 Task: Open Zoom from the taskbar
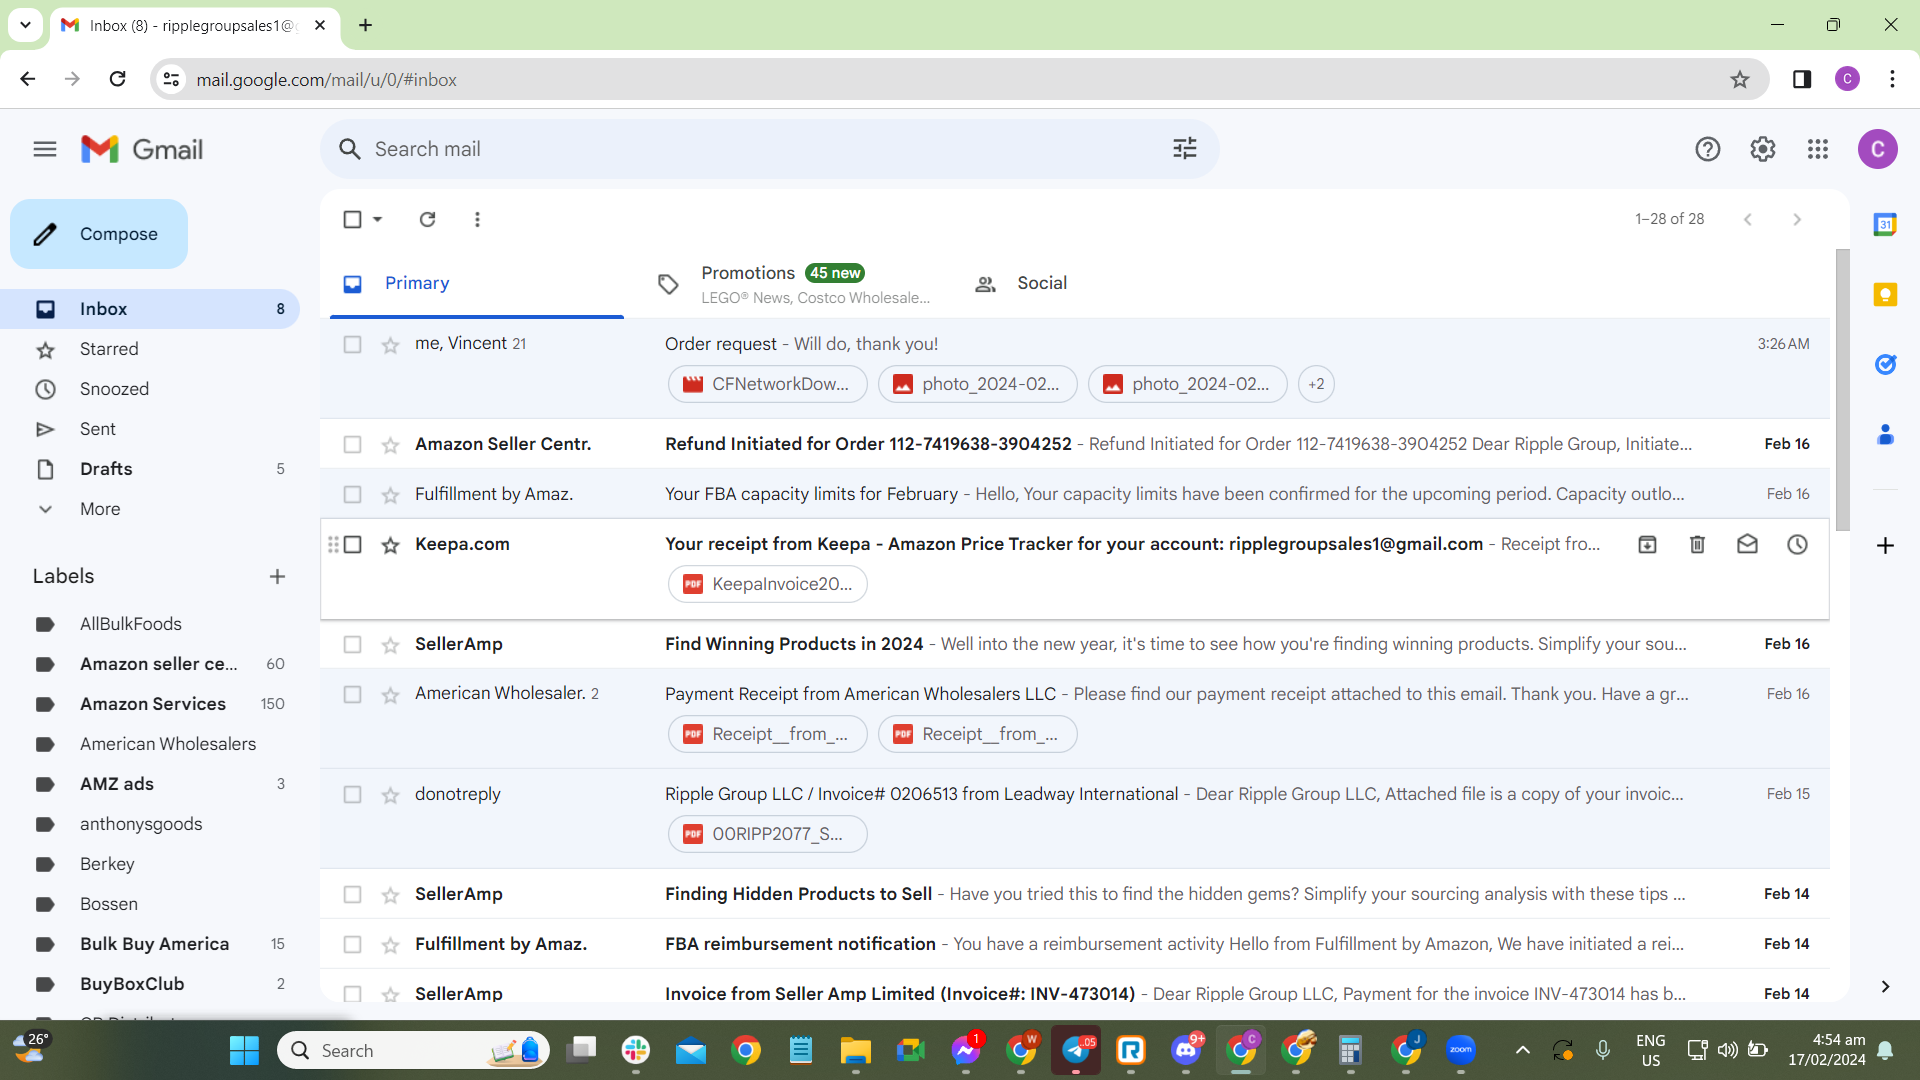tap(1461, 1050)
